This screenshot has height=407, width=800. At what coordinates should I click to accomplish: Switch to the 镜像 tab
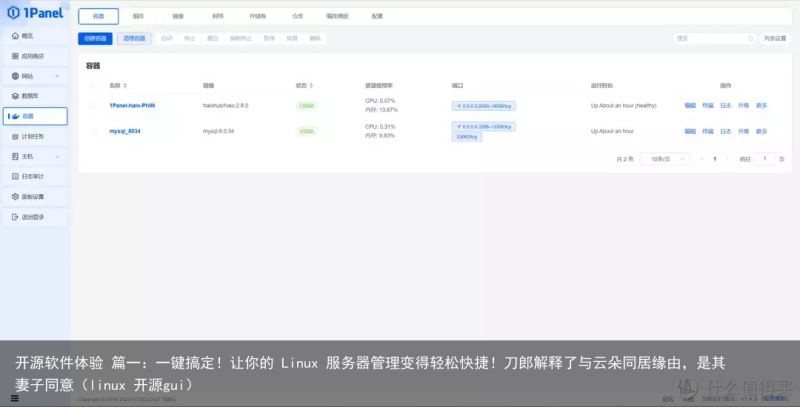click(178, 16)
